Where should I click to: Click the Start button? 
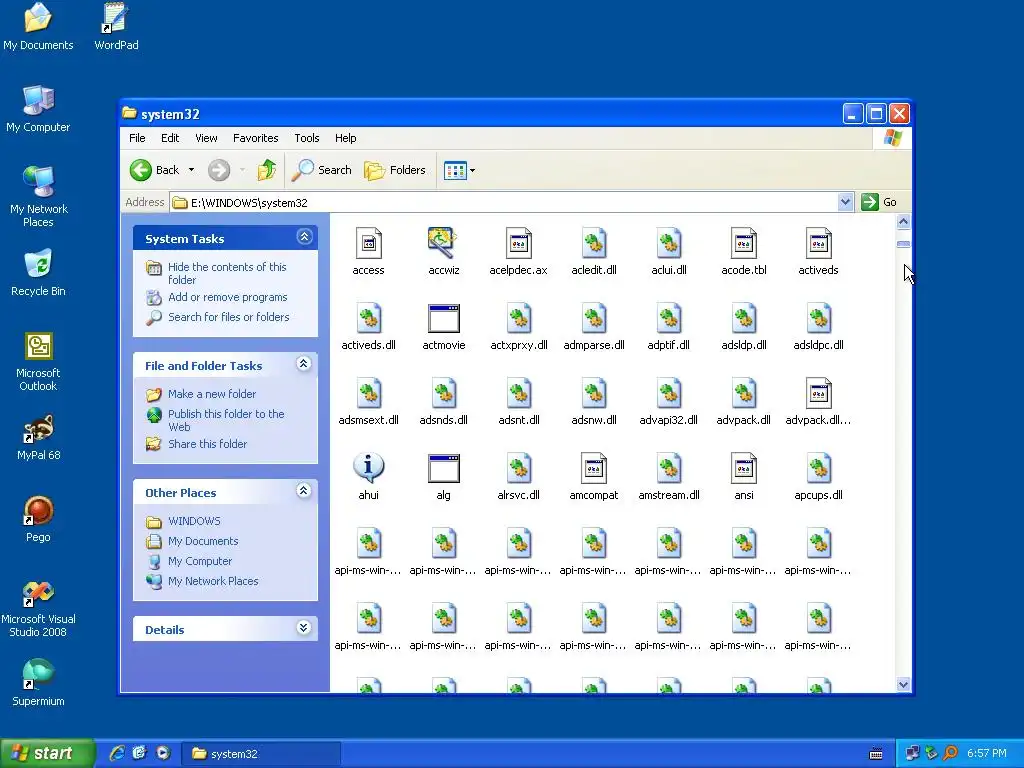click(x=47, y=753)
